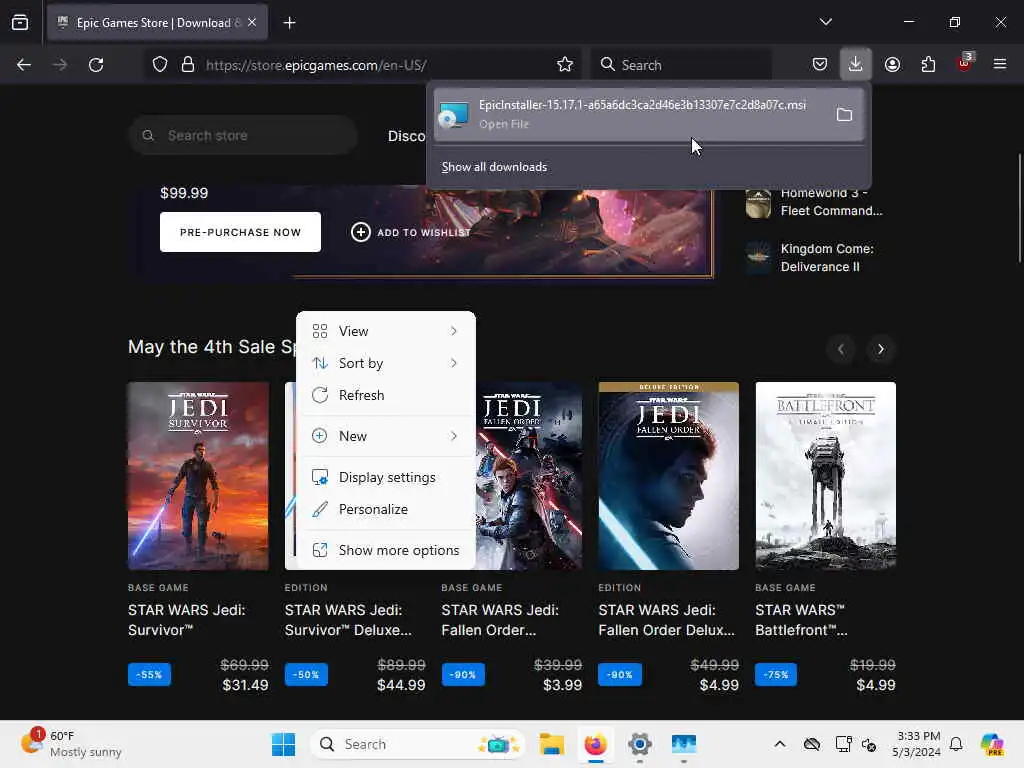Screen dimensions: 1024x768
Task: Toggle the Downloads panel button
Action: (856, 64)
